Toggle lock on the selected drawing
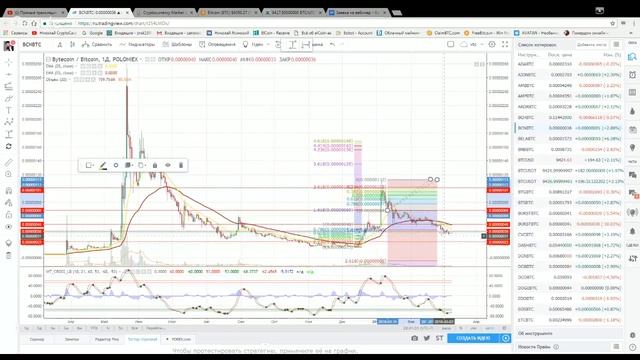640x360 pixels. coord(155,165)
